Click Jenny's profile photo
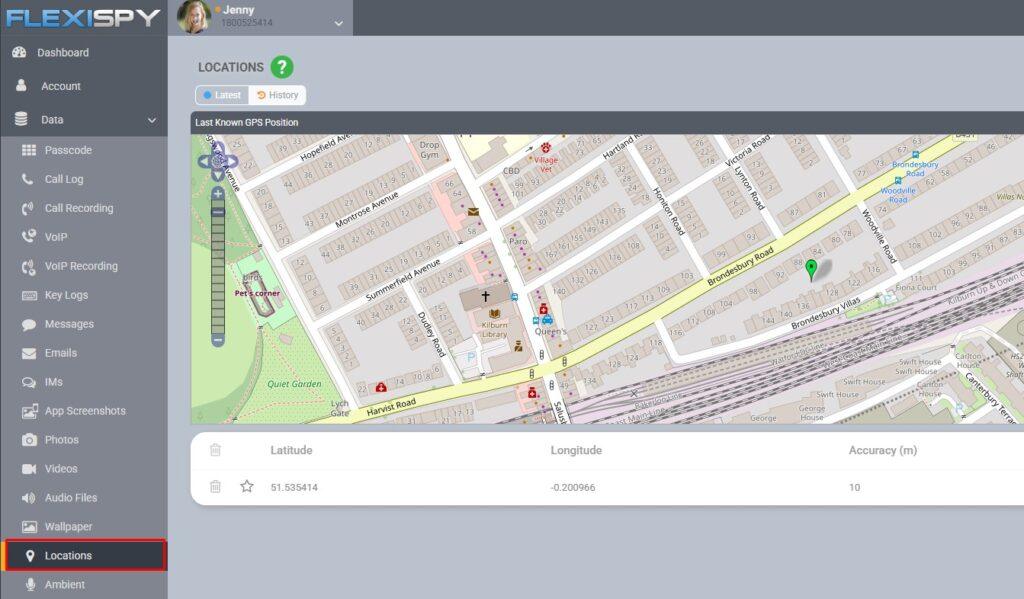Screen dimensions: 1024x599 pyautogui.click(x=194, y=16)
